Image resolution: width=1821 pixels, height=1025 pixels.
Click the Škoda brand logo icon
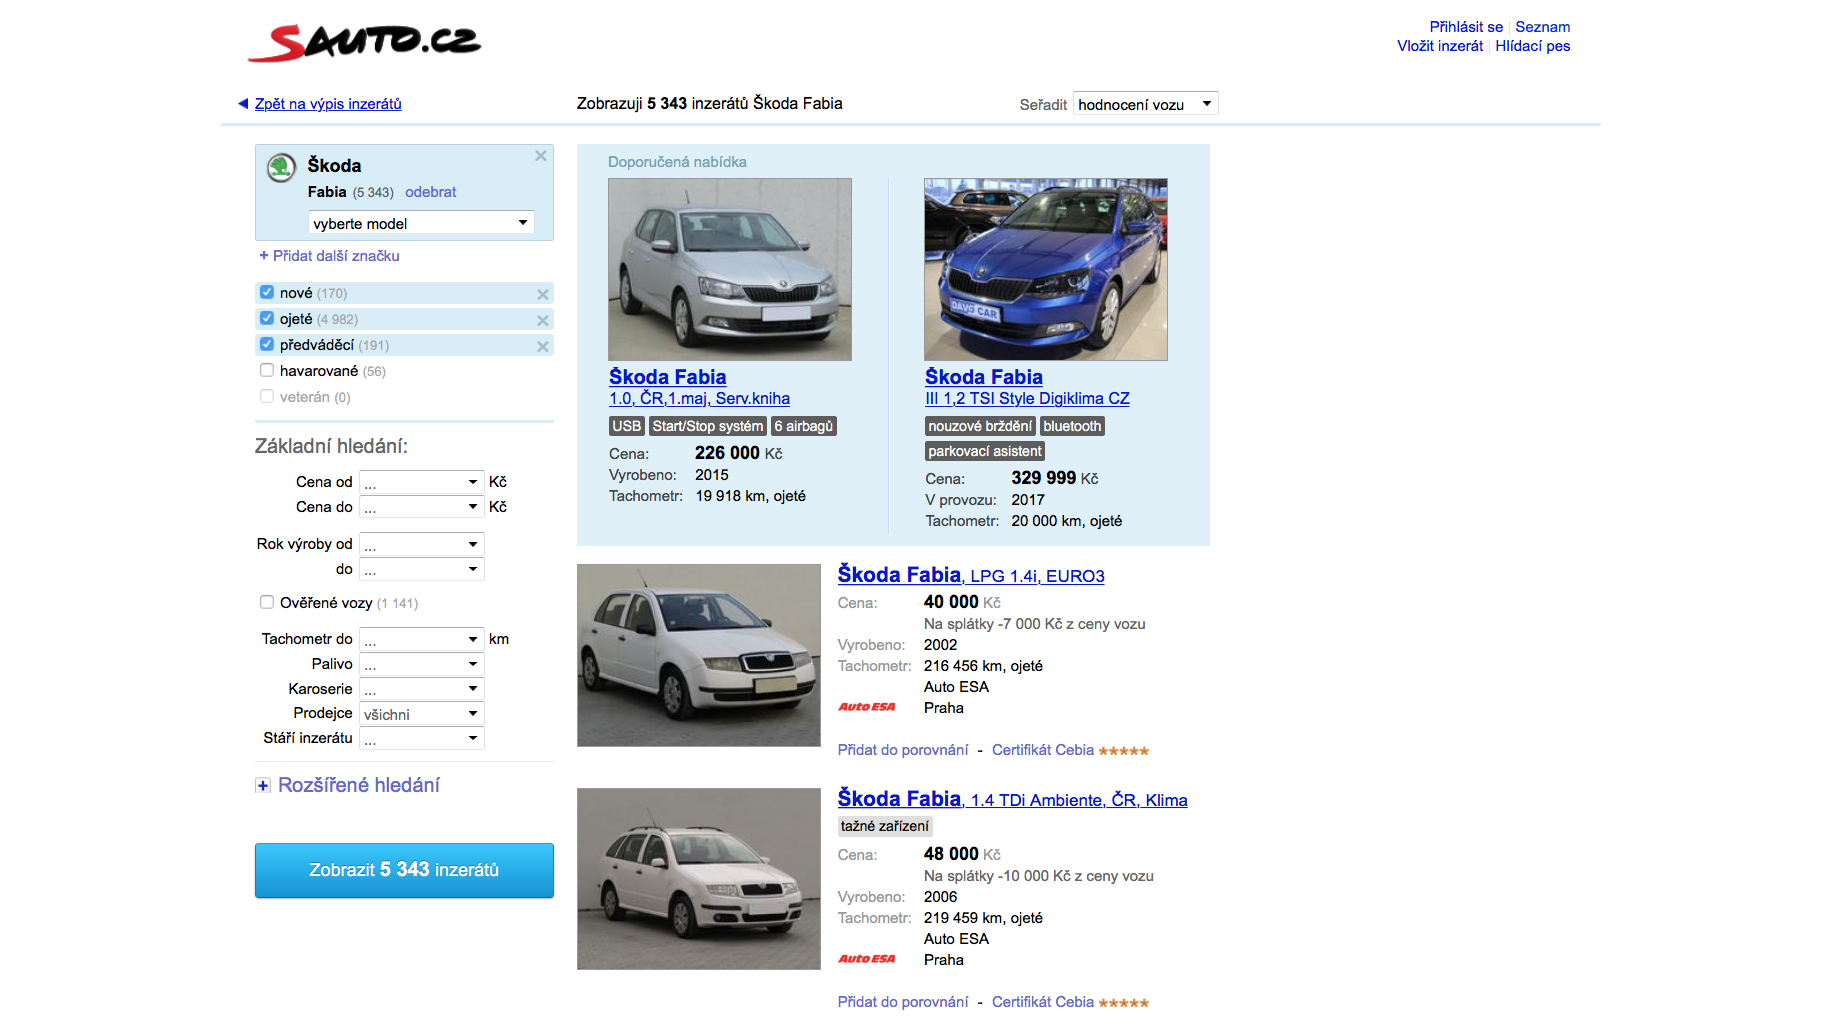pos(281,167)
